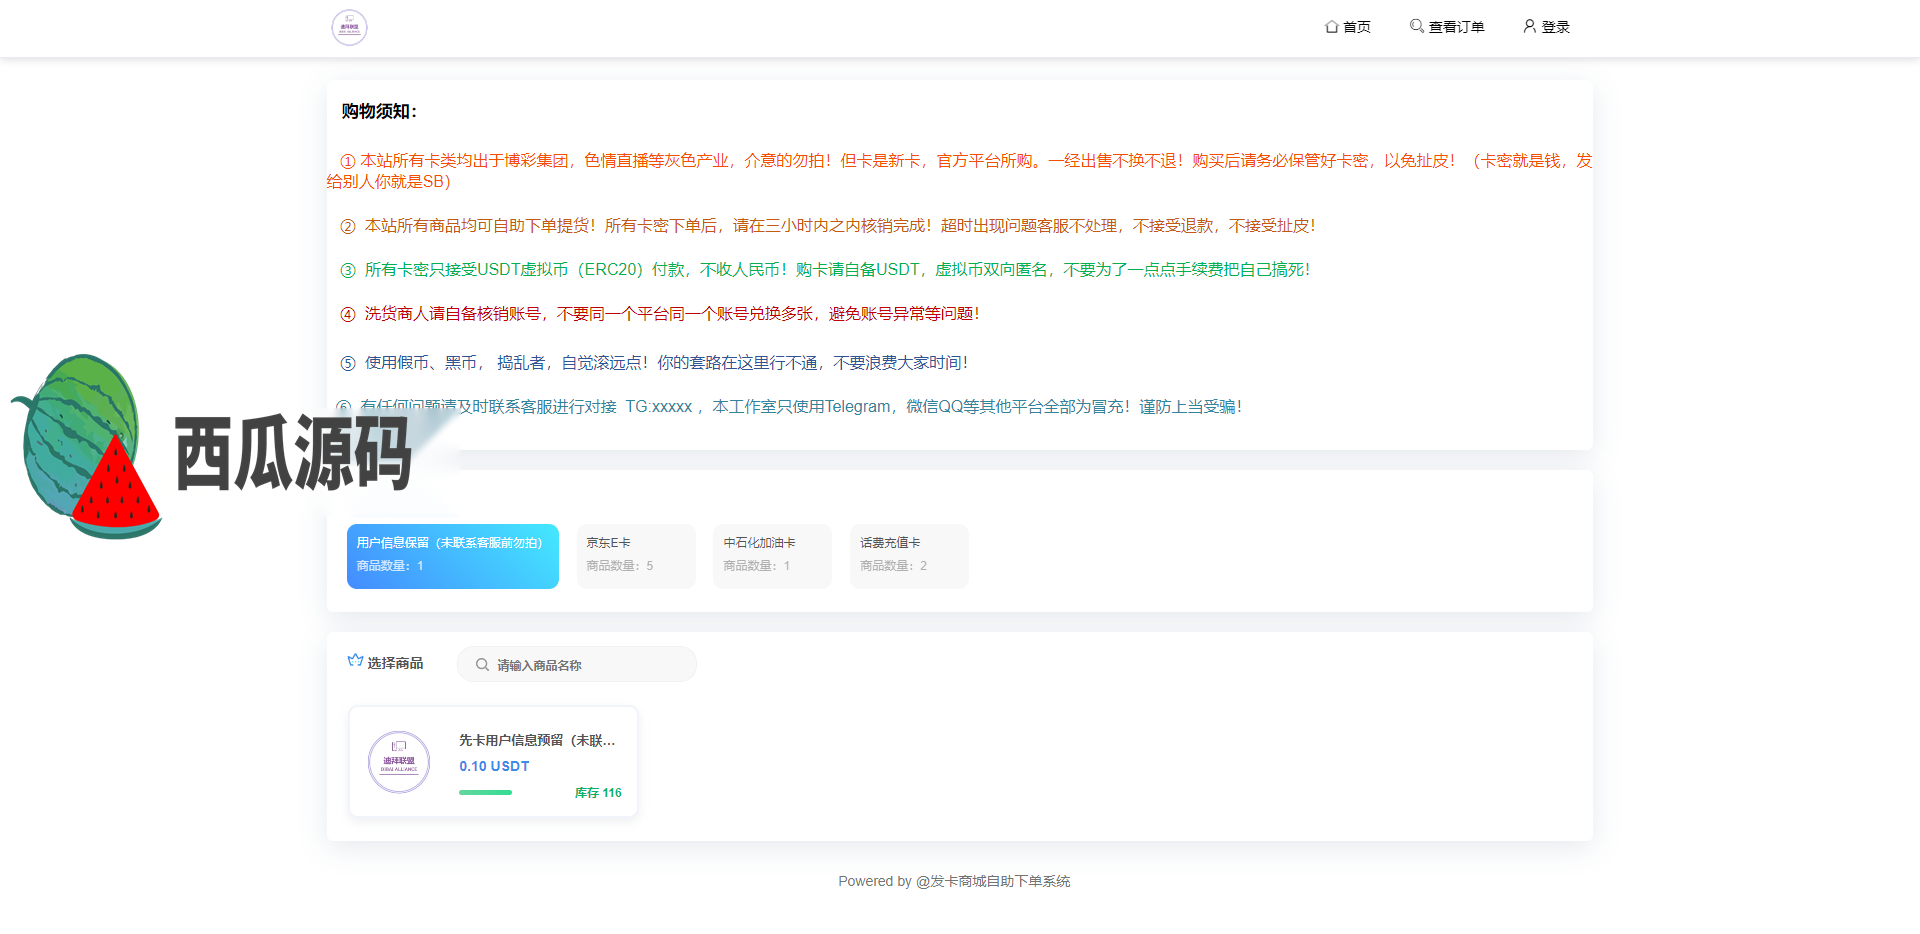Switch to the 京东E卡 category
1920x934 pixels.
[x=636, y=556]
